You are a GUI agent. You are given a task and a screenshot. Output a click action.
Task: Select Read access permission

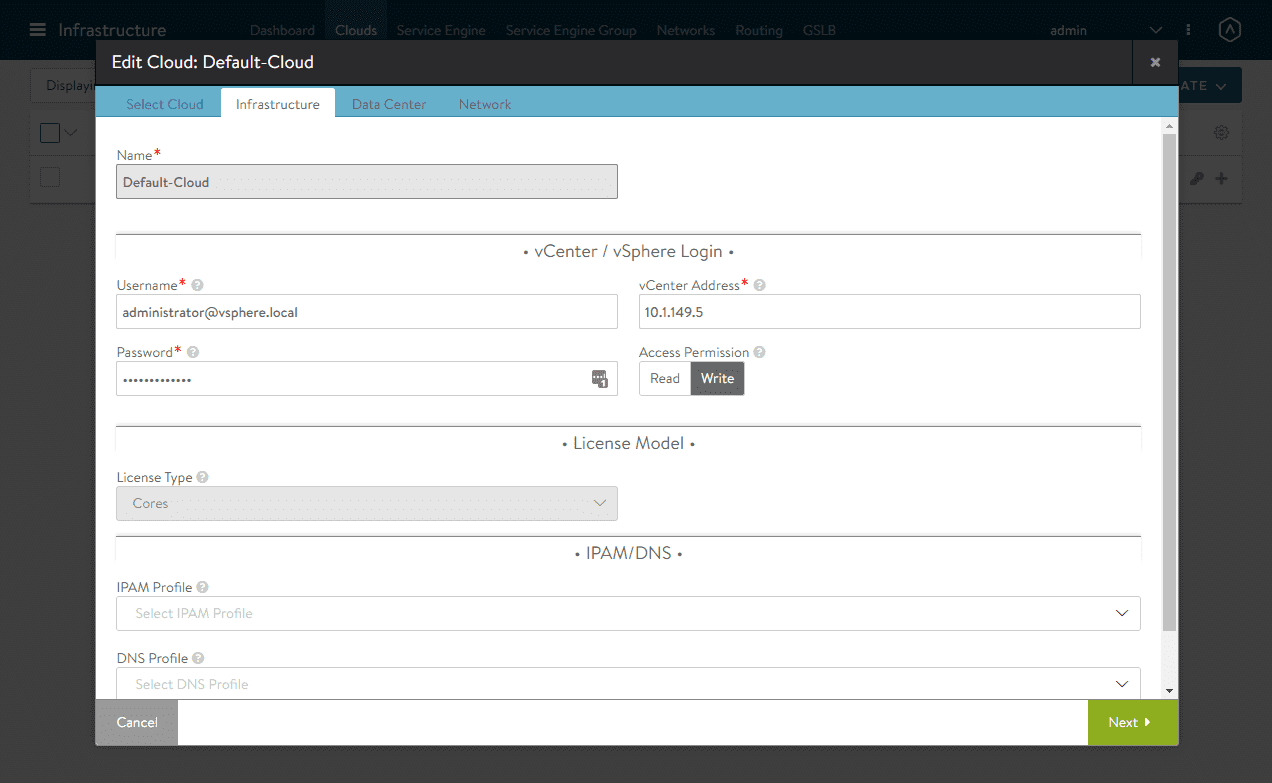pyautogui.click(x=665, y=379)
